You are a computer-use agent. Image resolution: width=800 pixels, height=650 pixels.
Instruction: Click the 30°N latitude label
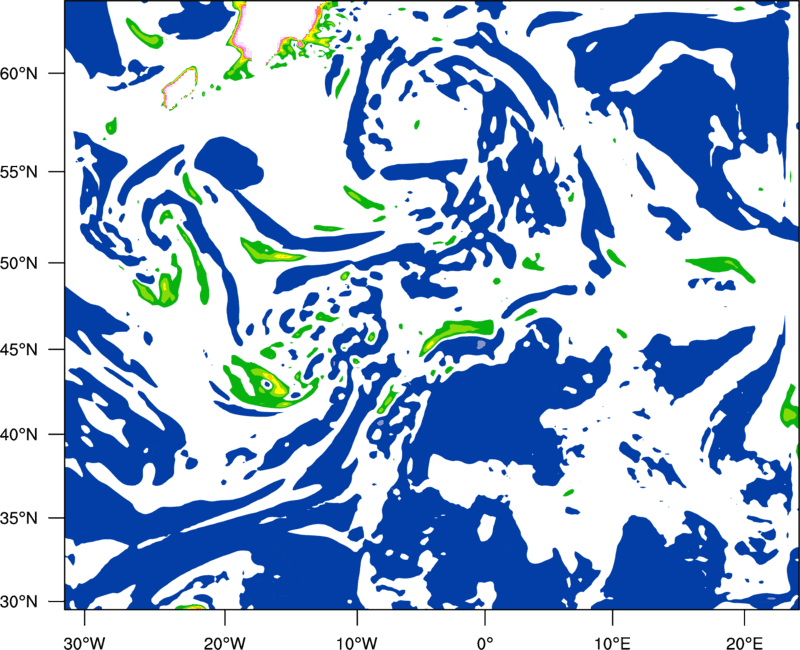(19, 602)
